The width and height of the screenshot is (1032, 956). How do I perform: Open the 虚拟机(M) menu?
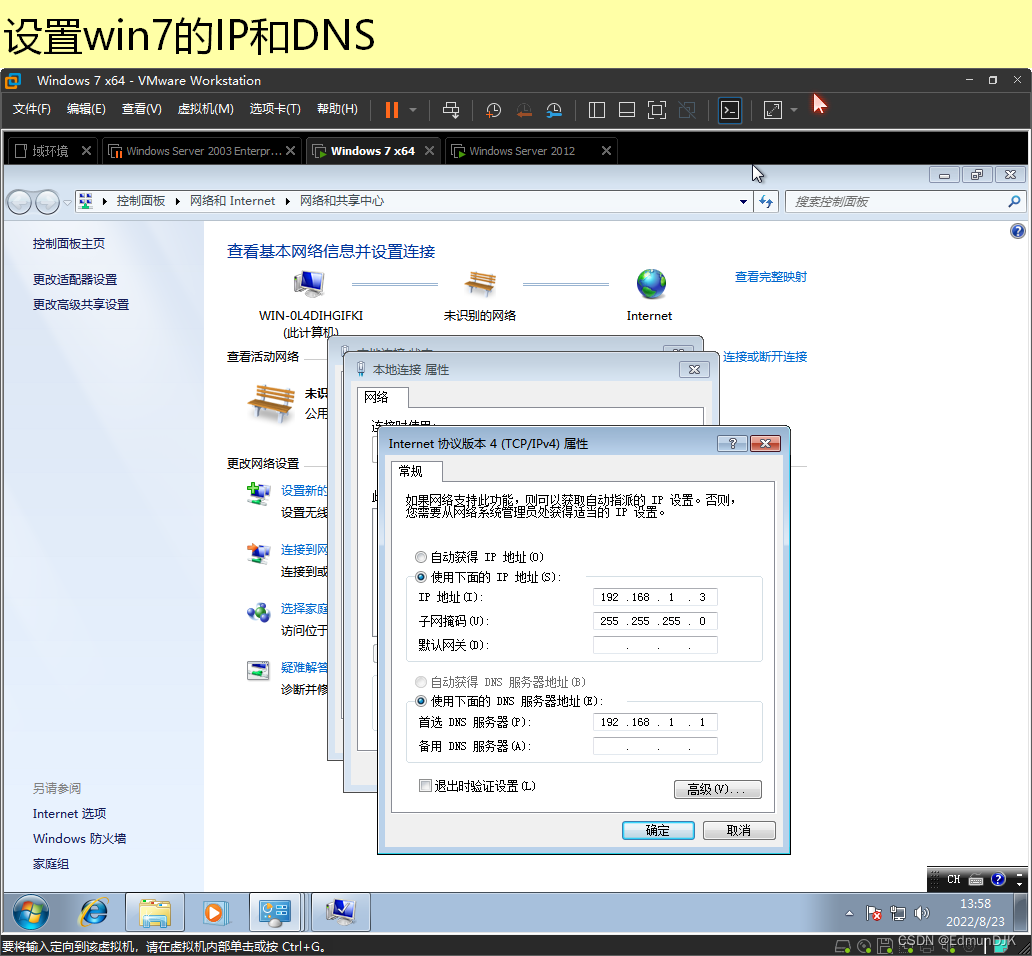pos(205,109)
